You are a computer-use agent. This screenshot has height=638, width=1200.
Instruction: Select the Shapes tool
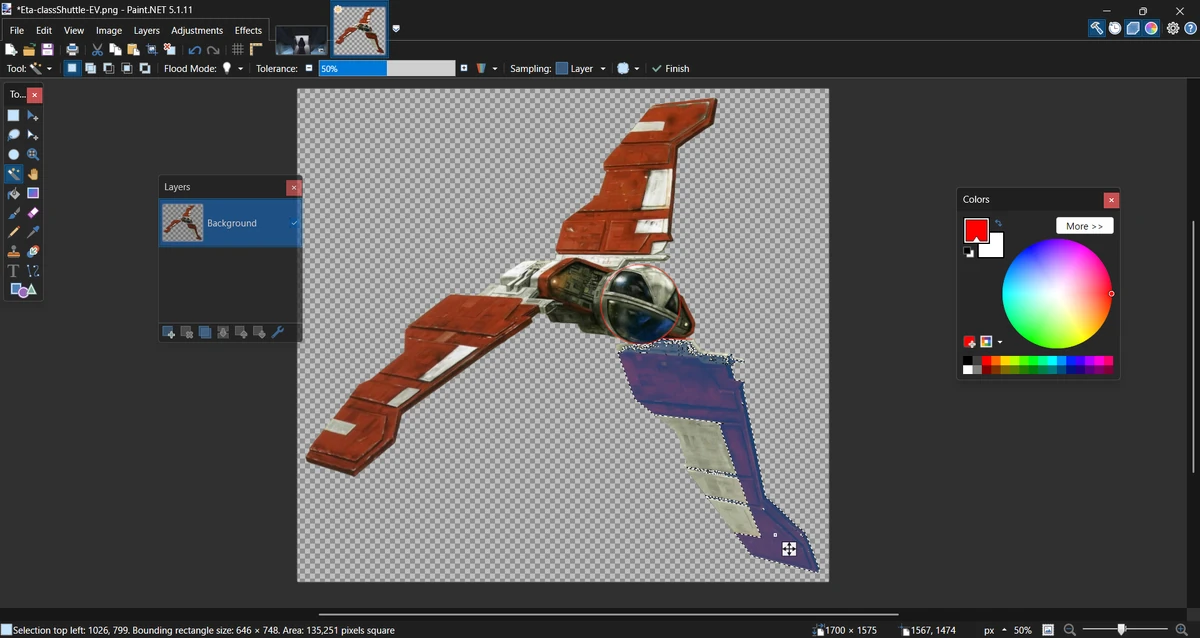coord(23,290)
